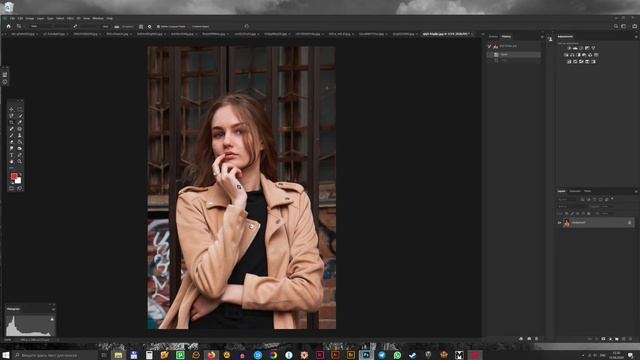
Task: Toggle lock transparent pixels
Action: click(567, 213)
